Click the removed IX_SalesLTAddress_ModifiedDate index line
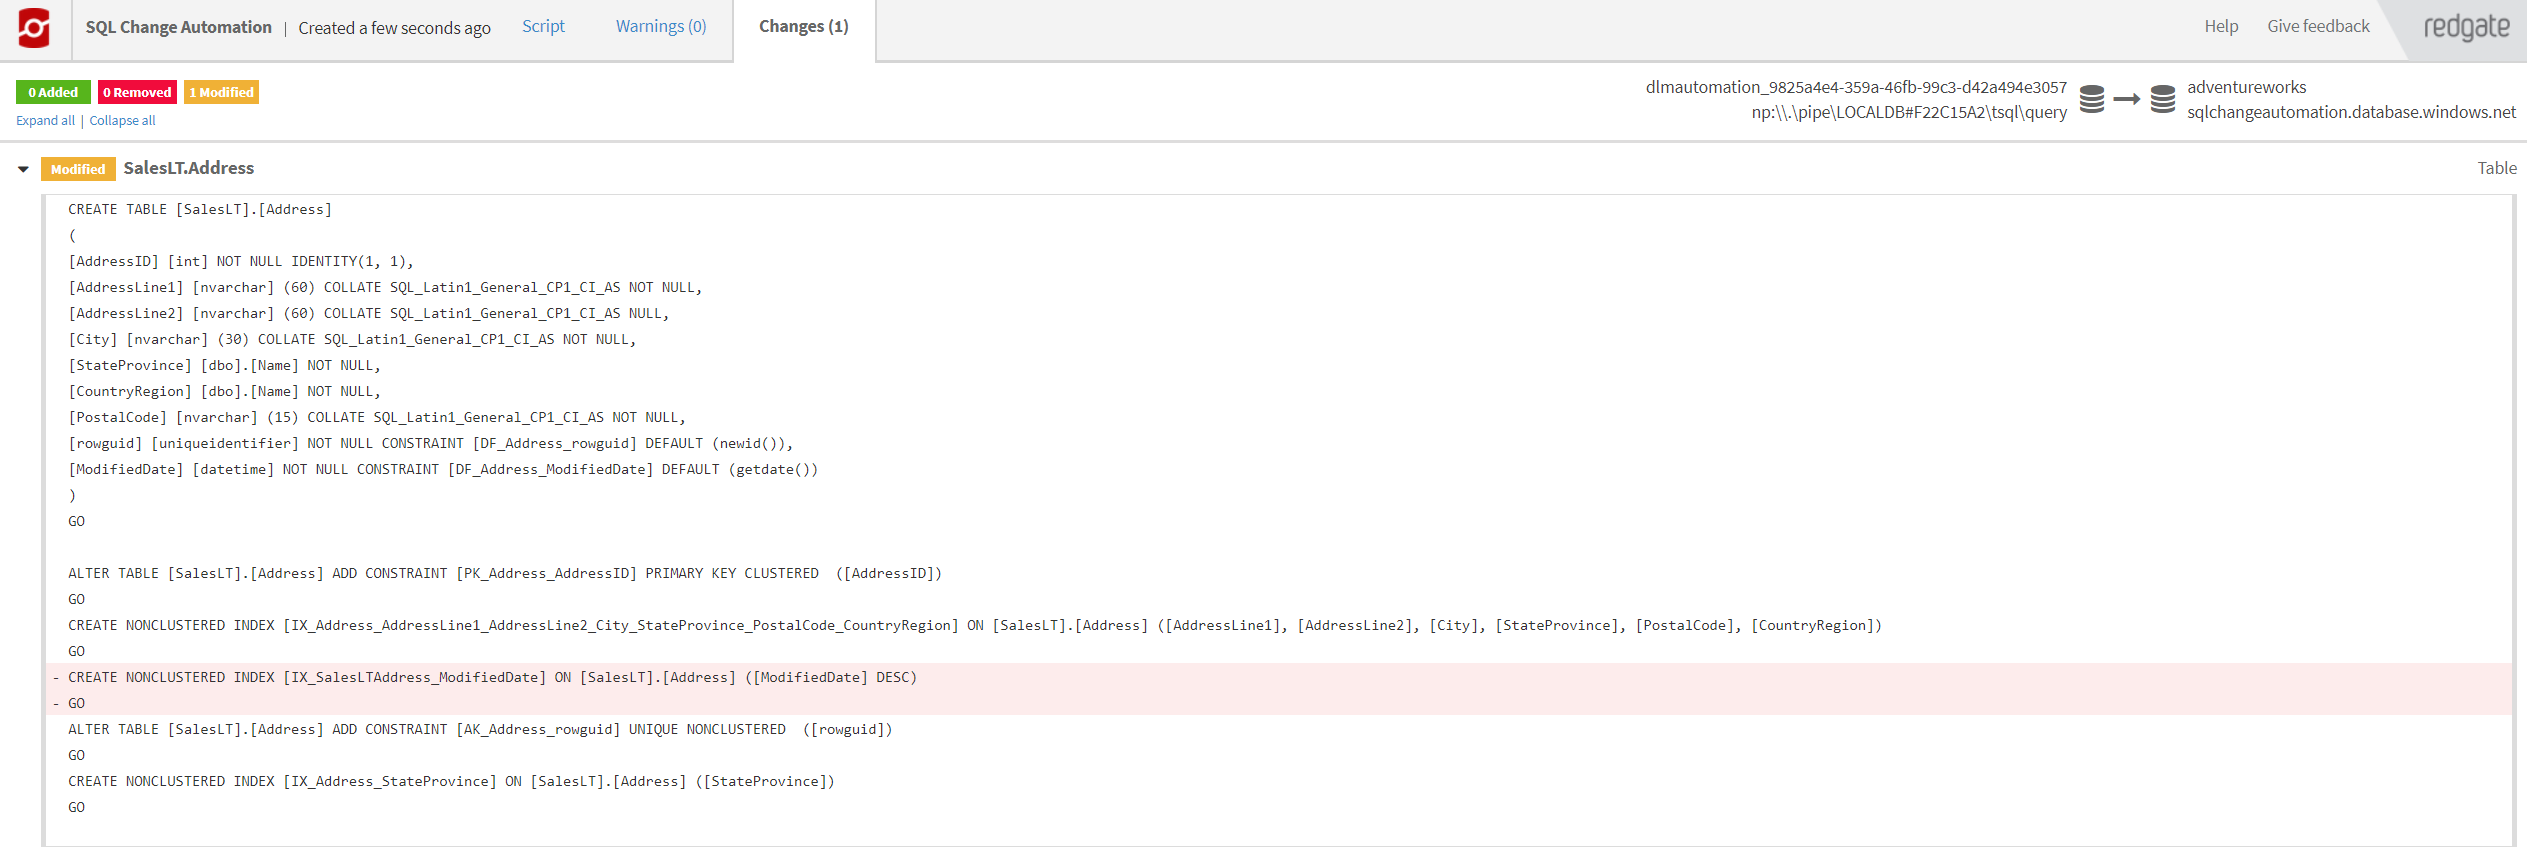 coord(492,677)
